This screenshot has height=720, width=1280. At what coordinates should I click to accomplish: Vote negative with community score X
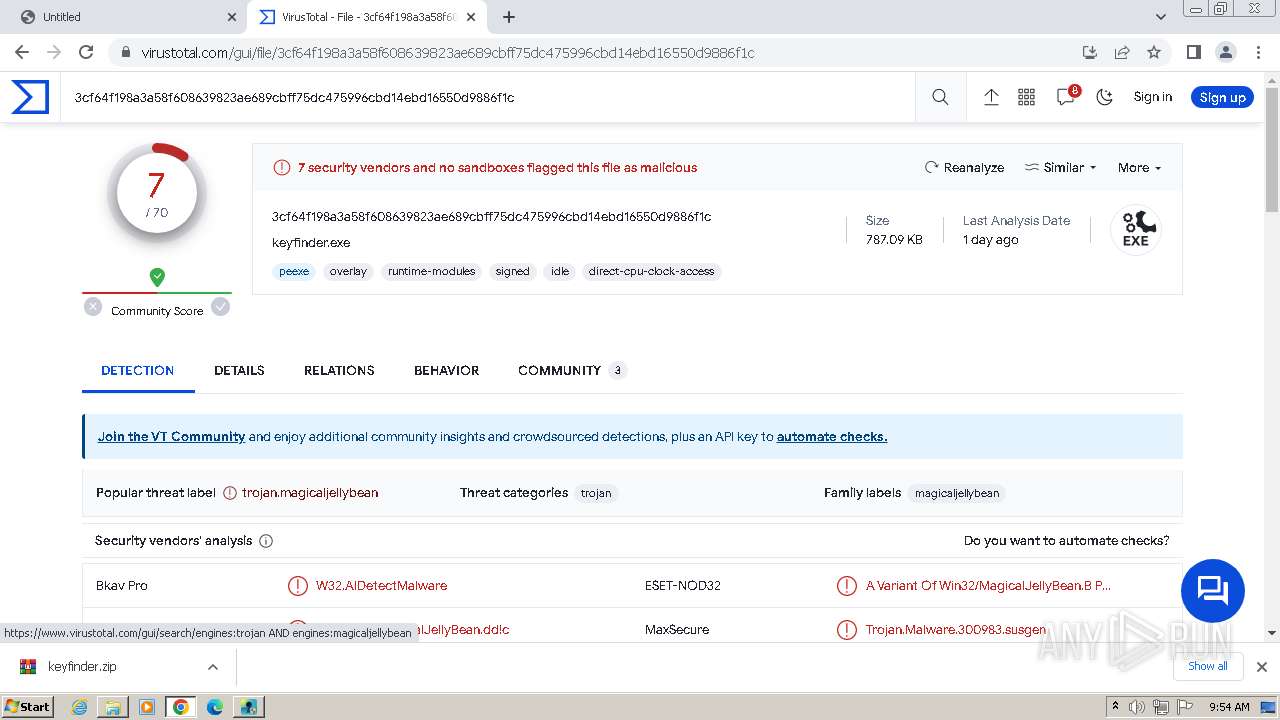click(93, 307)
